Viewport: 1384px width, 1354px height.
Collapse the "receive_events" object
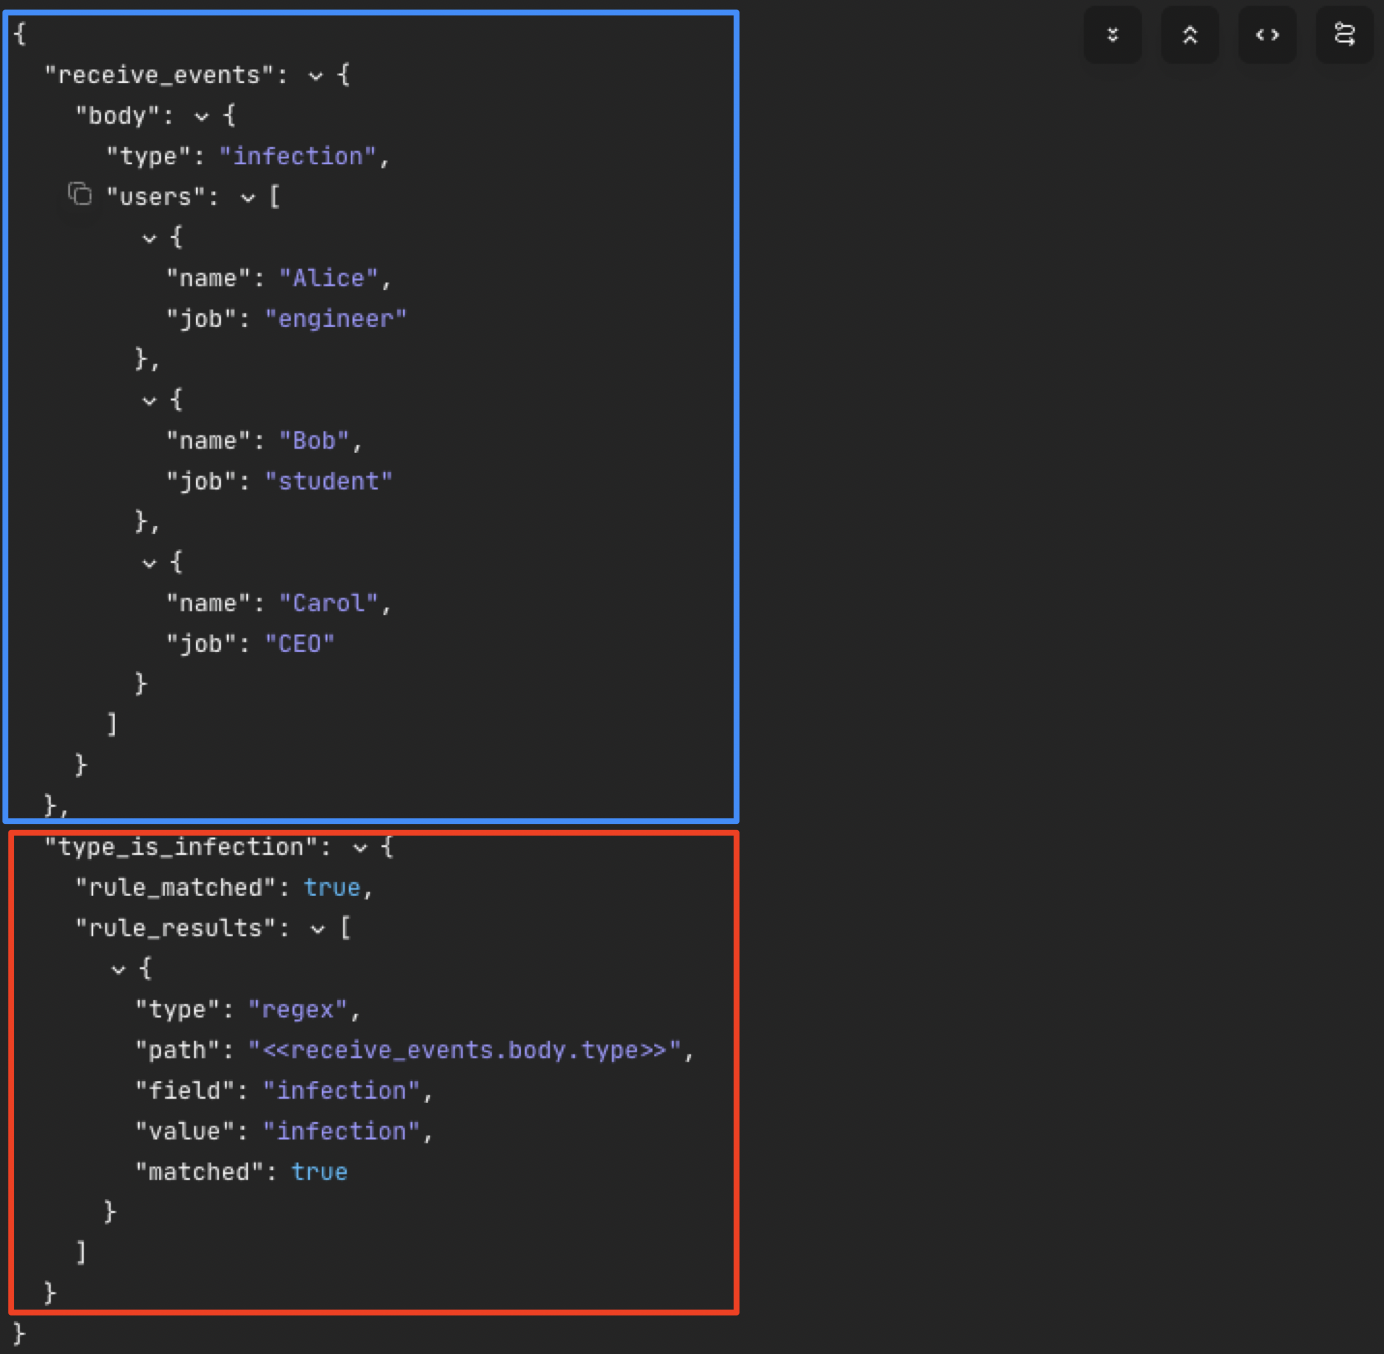(316, 75)
